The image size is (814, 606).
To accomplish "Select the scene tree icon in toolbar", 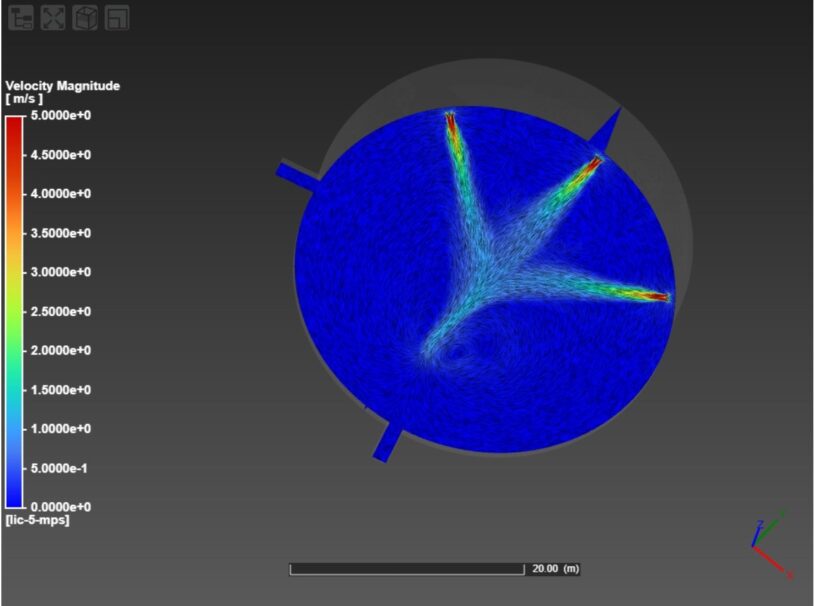I will pos(19,17).
